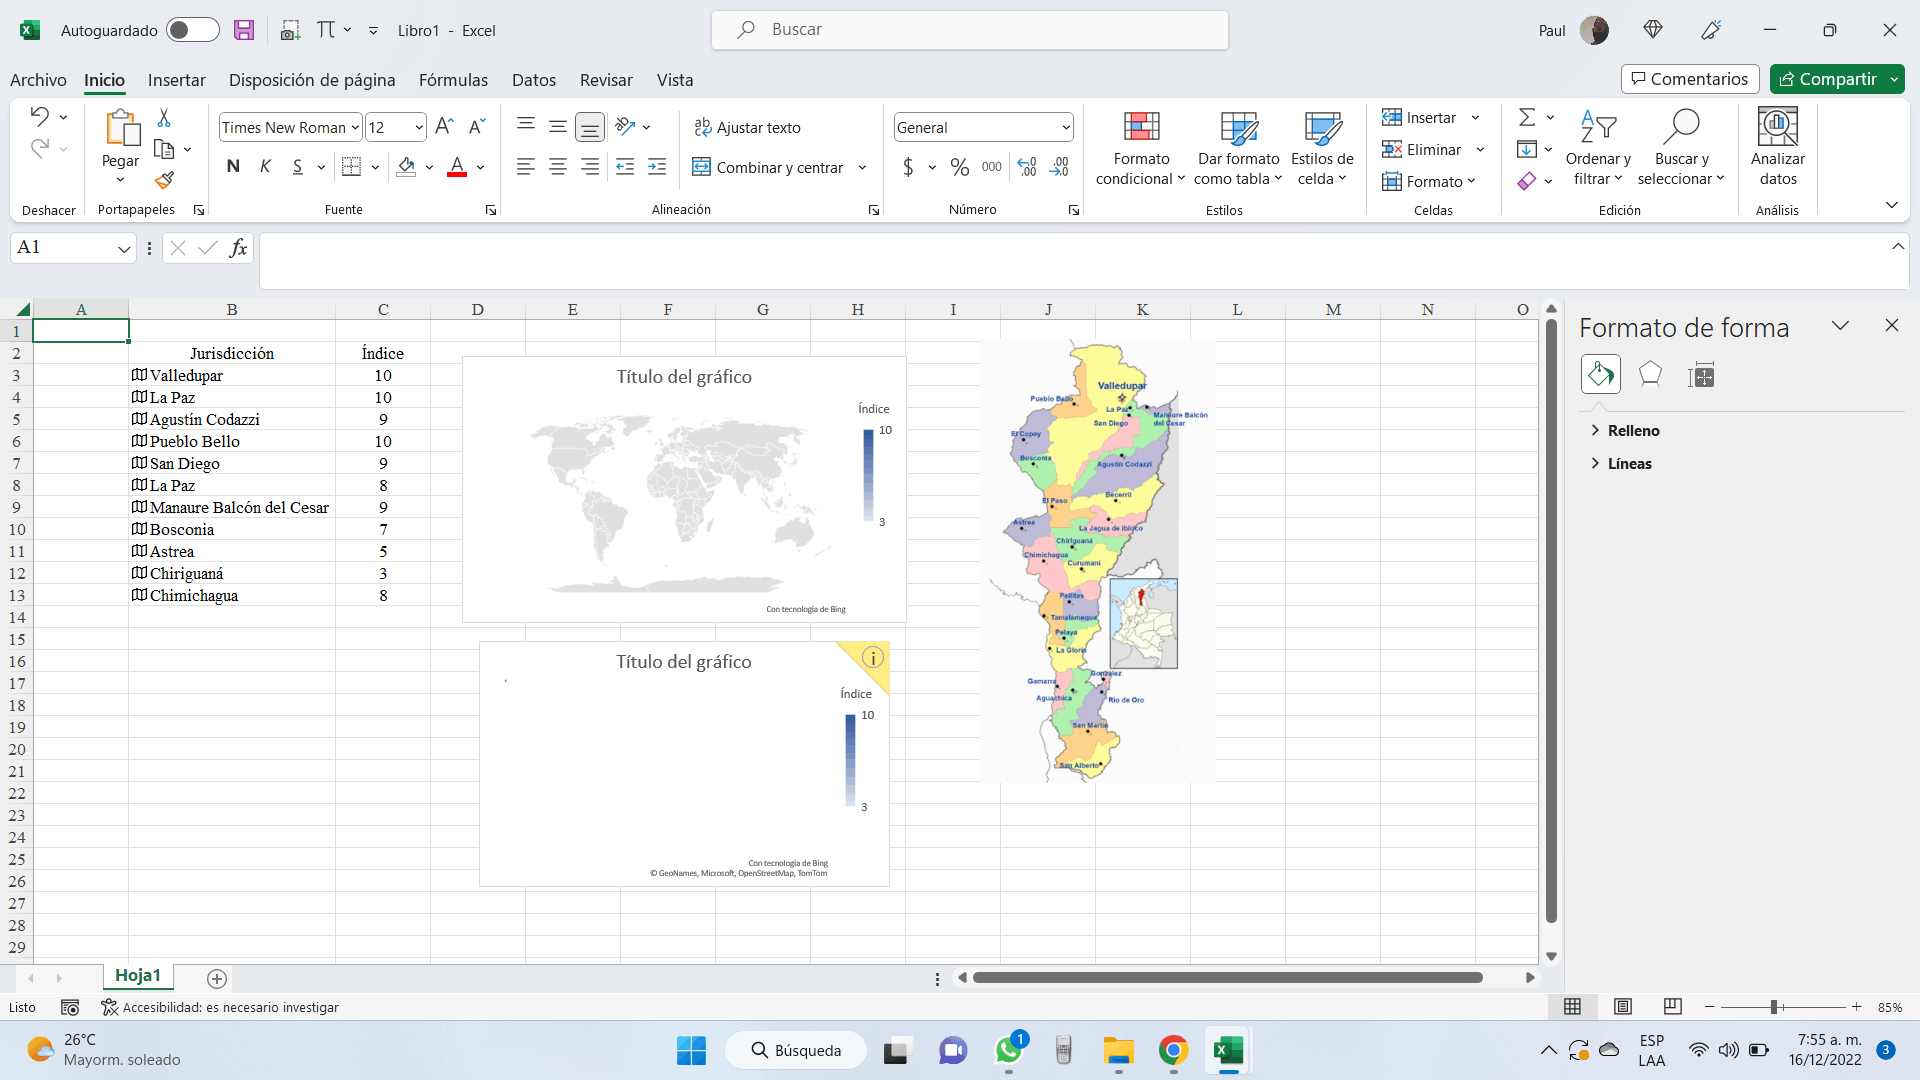Click the Comentarios button

pos(1690,79)
